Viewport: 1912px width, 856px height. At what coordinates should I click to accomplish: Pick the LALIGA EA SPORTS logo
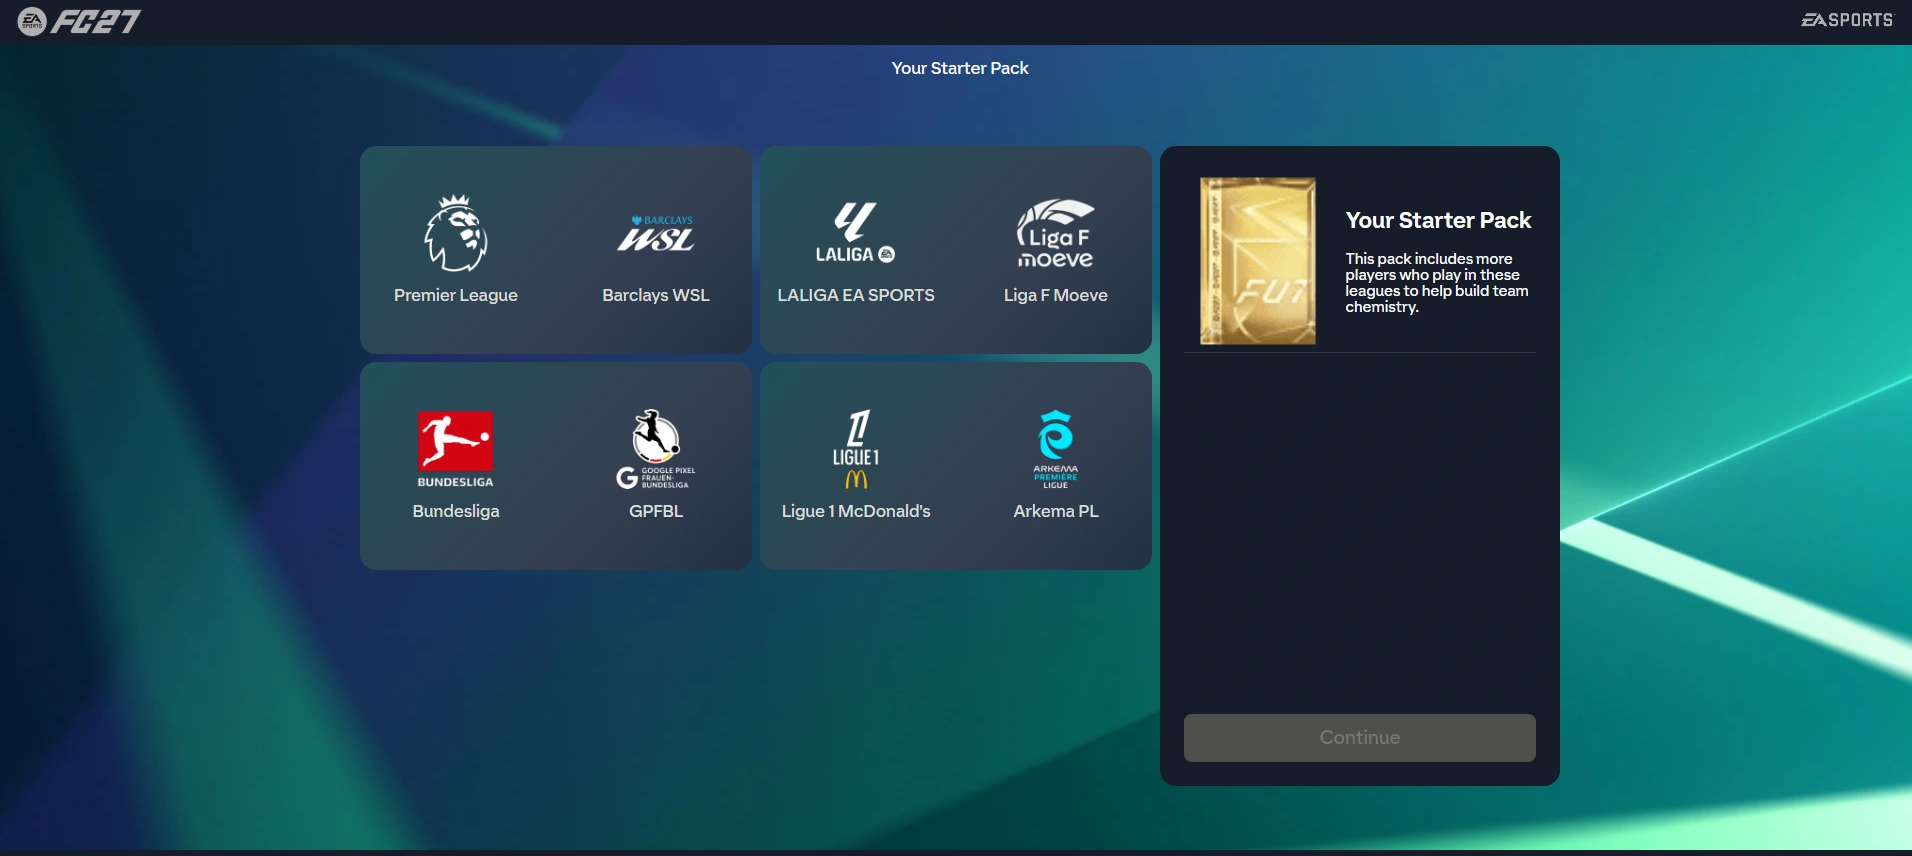(856, 233)
